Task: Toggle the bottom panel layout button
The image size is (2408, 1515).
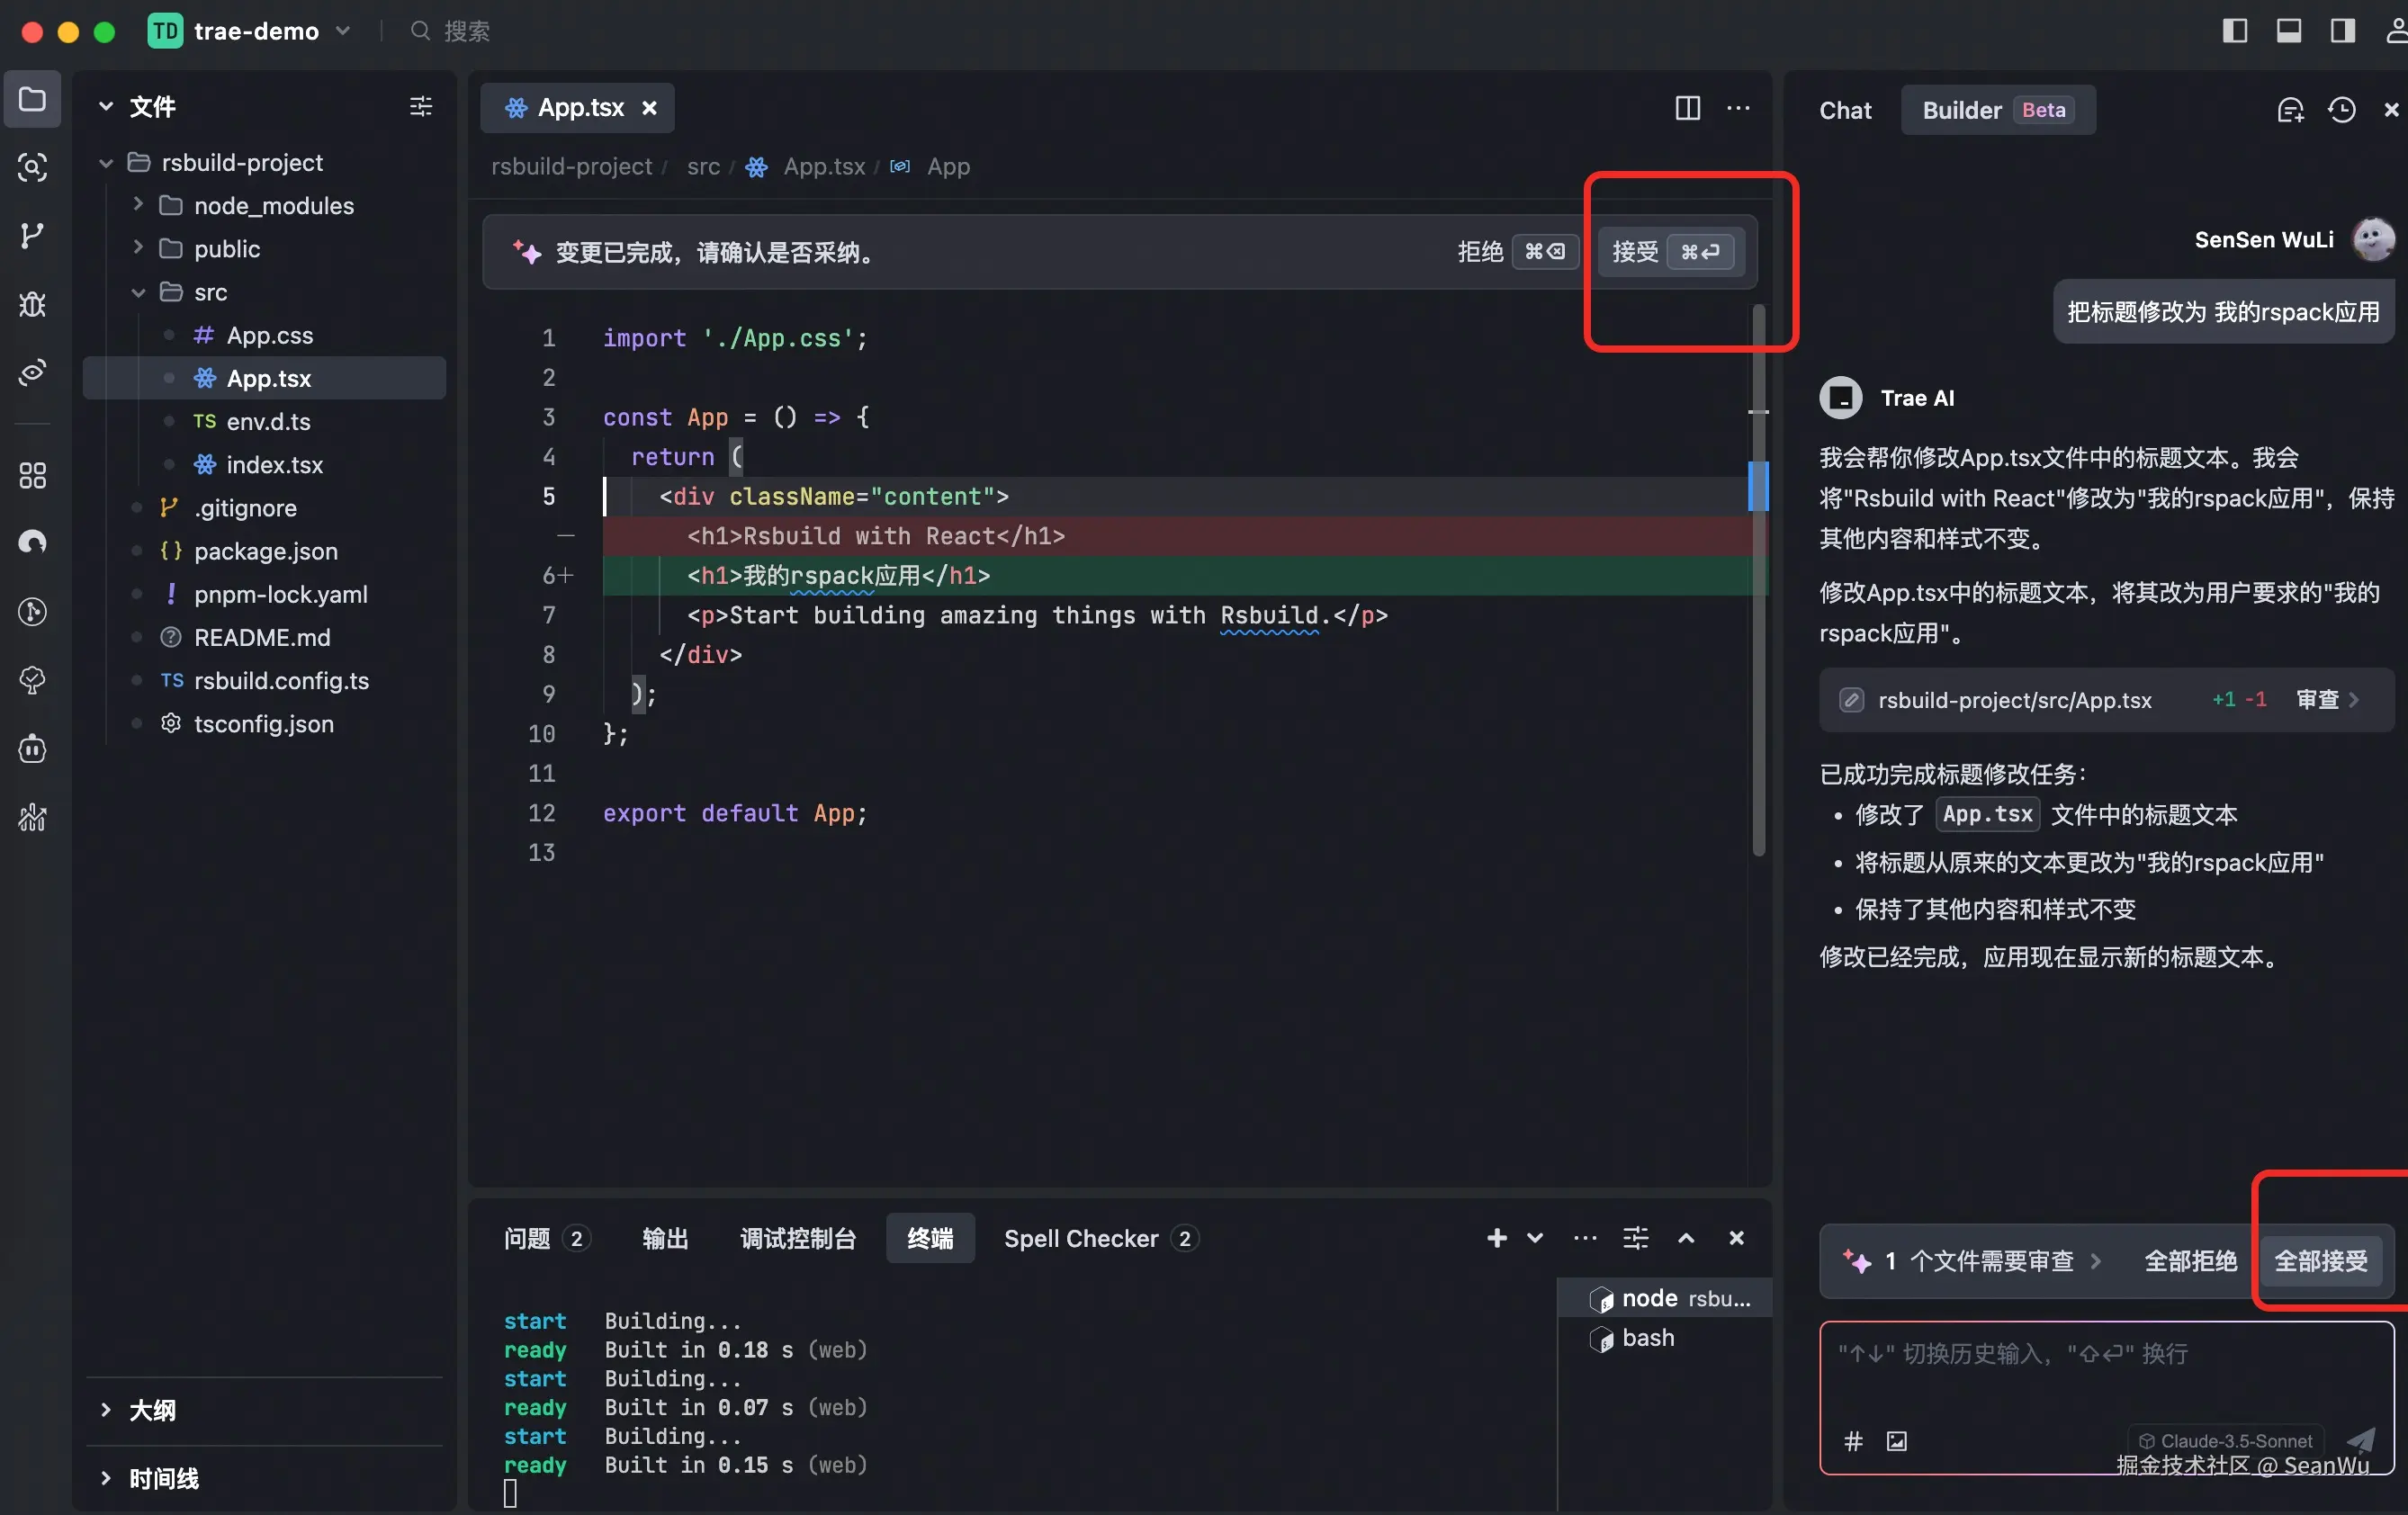Action: (2288, 31)
